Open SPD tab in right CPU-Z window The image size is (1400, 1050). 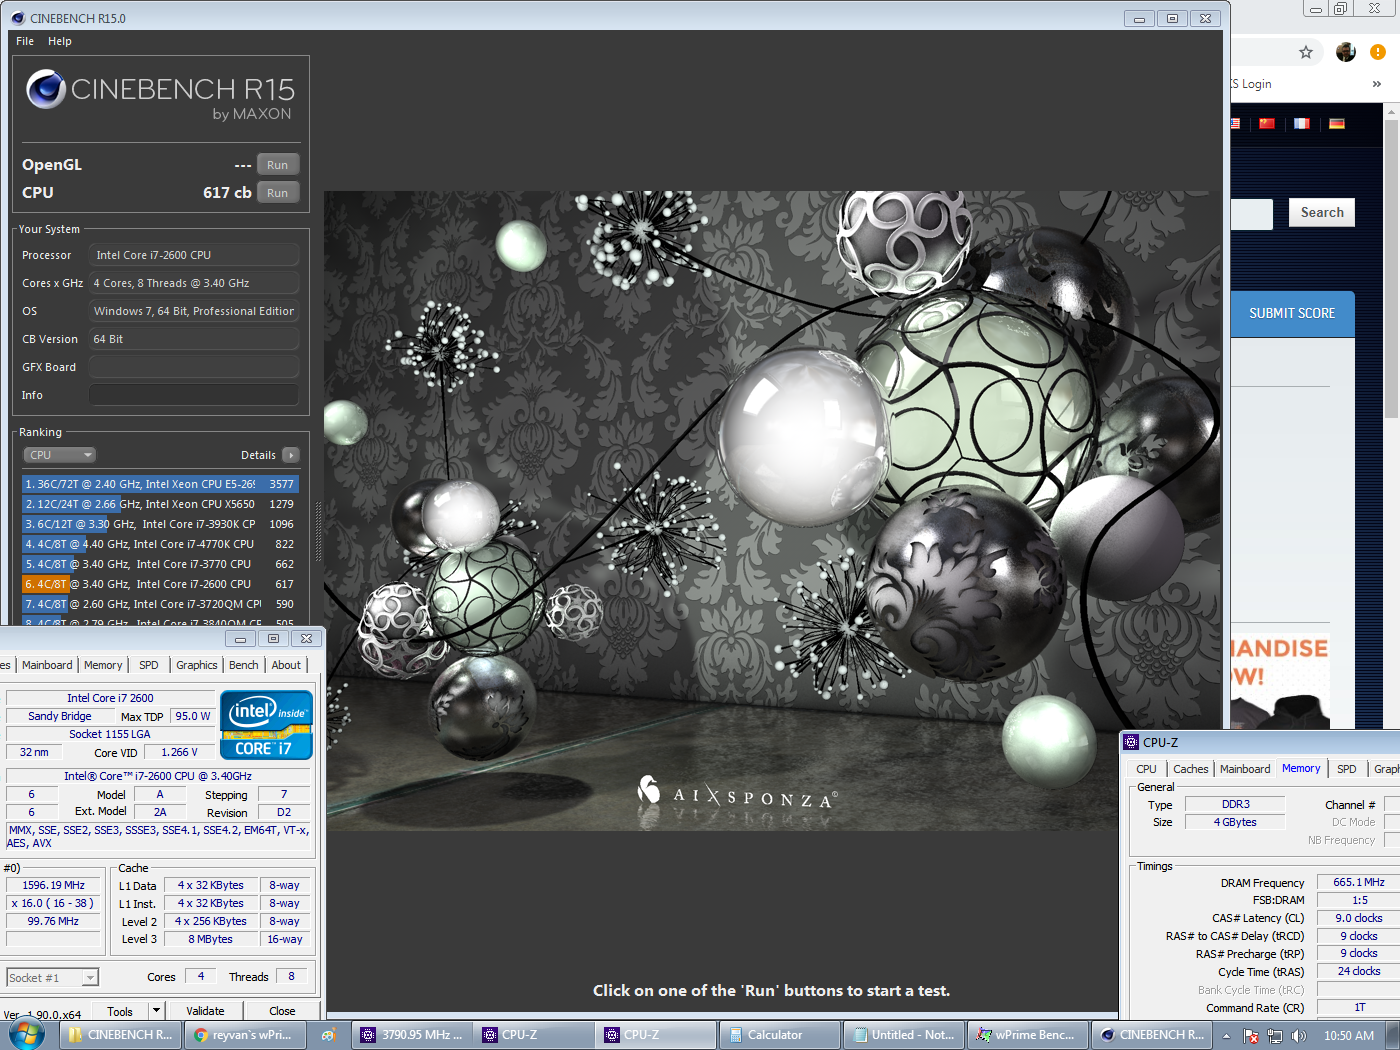1347,769
